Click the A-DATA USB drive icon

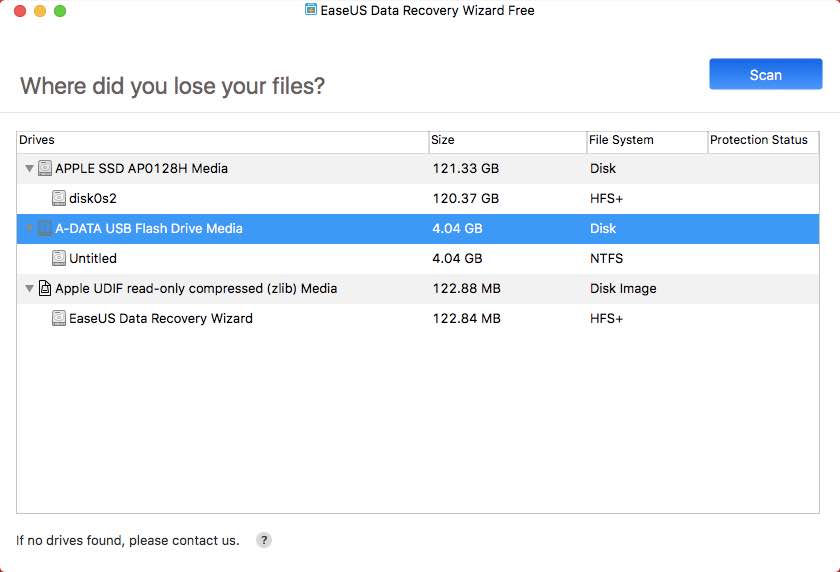[x=45, y=228]
